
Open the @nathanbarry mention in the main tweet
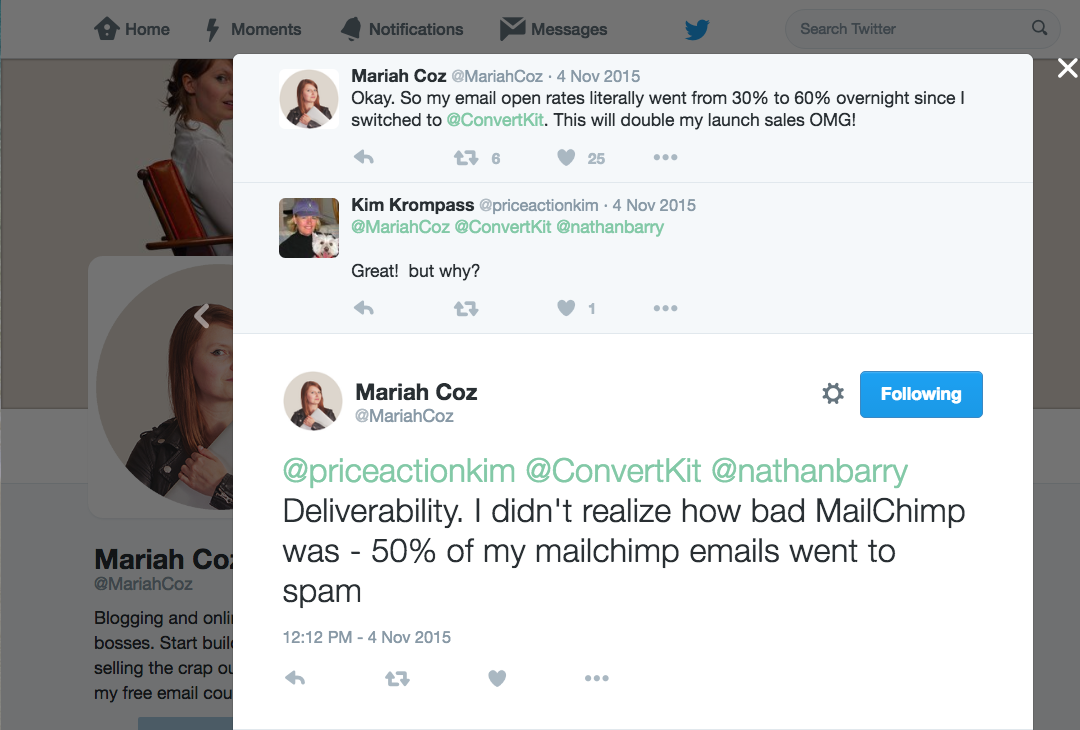[809, 471]
